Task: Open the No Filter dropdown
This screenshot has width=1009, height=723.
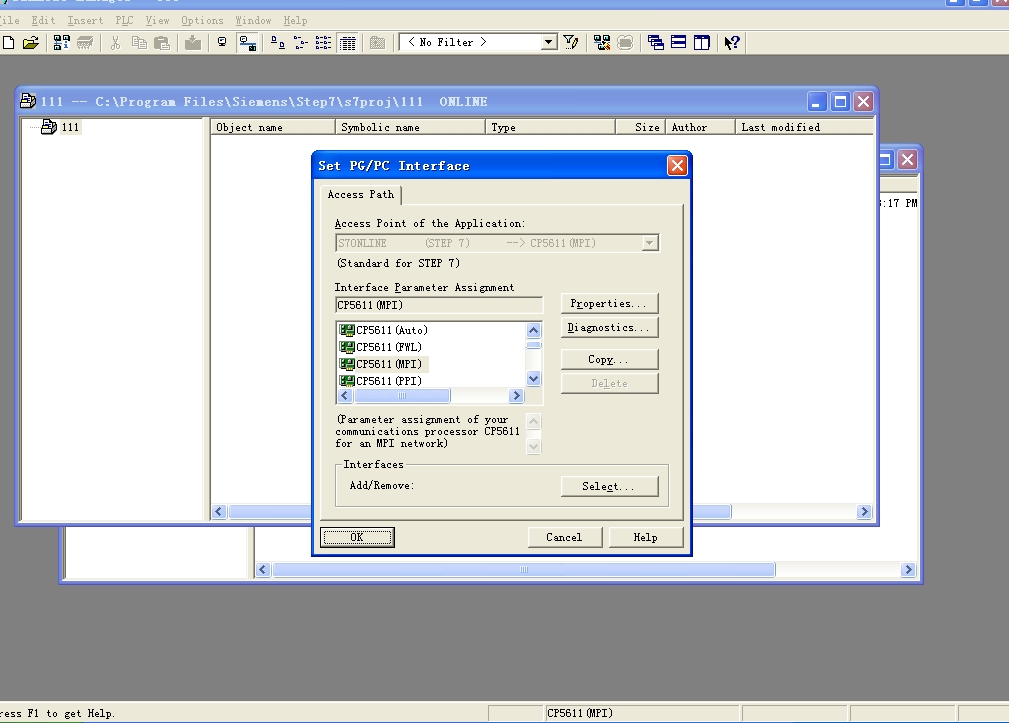Action: 548,42
